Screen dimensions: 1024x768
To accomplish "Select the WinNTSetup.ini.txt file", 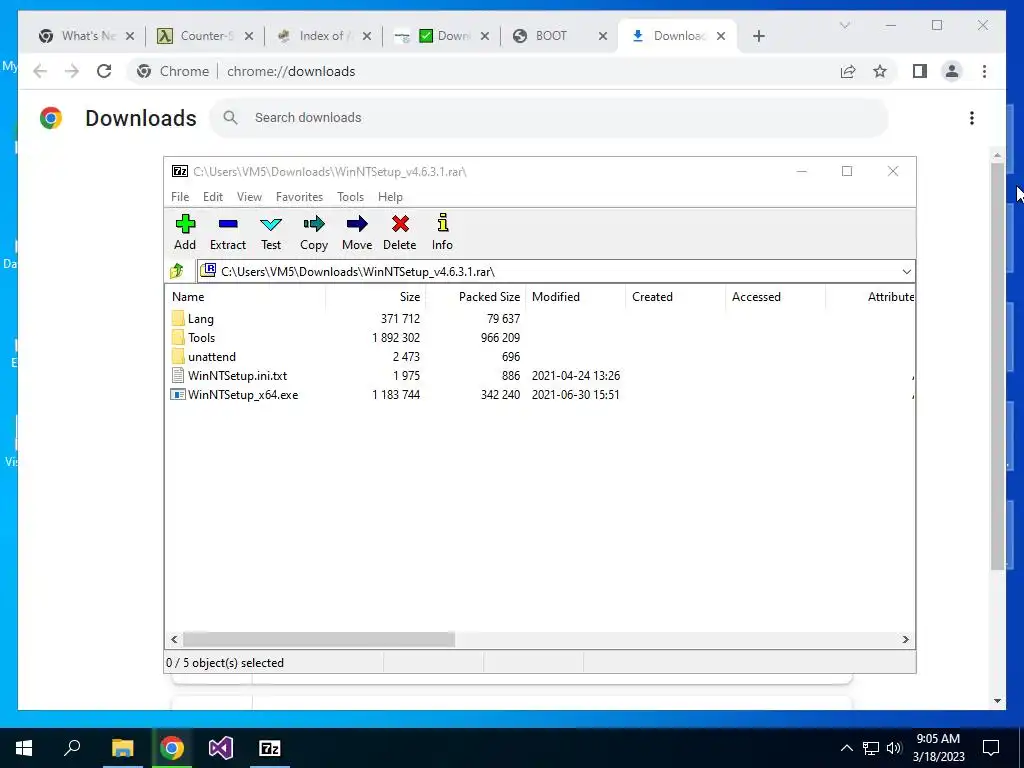I will [x=237, y=376].
